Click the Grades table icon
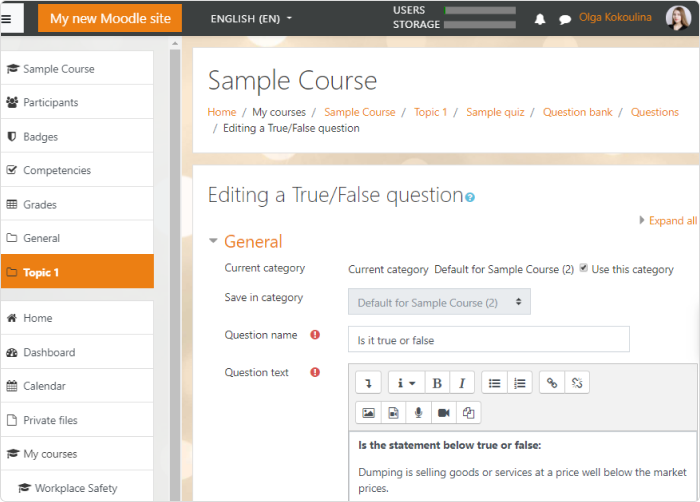The image size is (700, 502). [x=12, y=204]
